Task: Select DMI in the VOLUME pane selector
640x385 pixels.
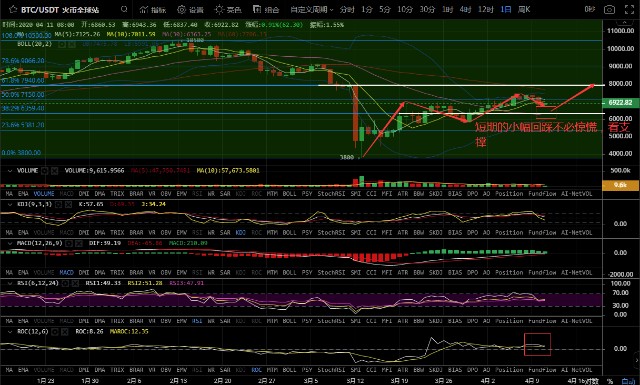Action: coord(84,194)
